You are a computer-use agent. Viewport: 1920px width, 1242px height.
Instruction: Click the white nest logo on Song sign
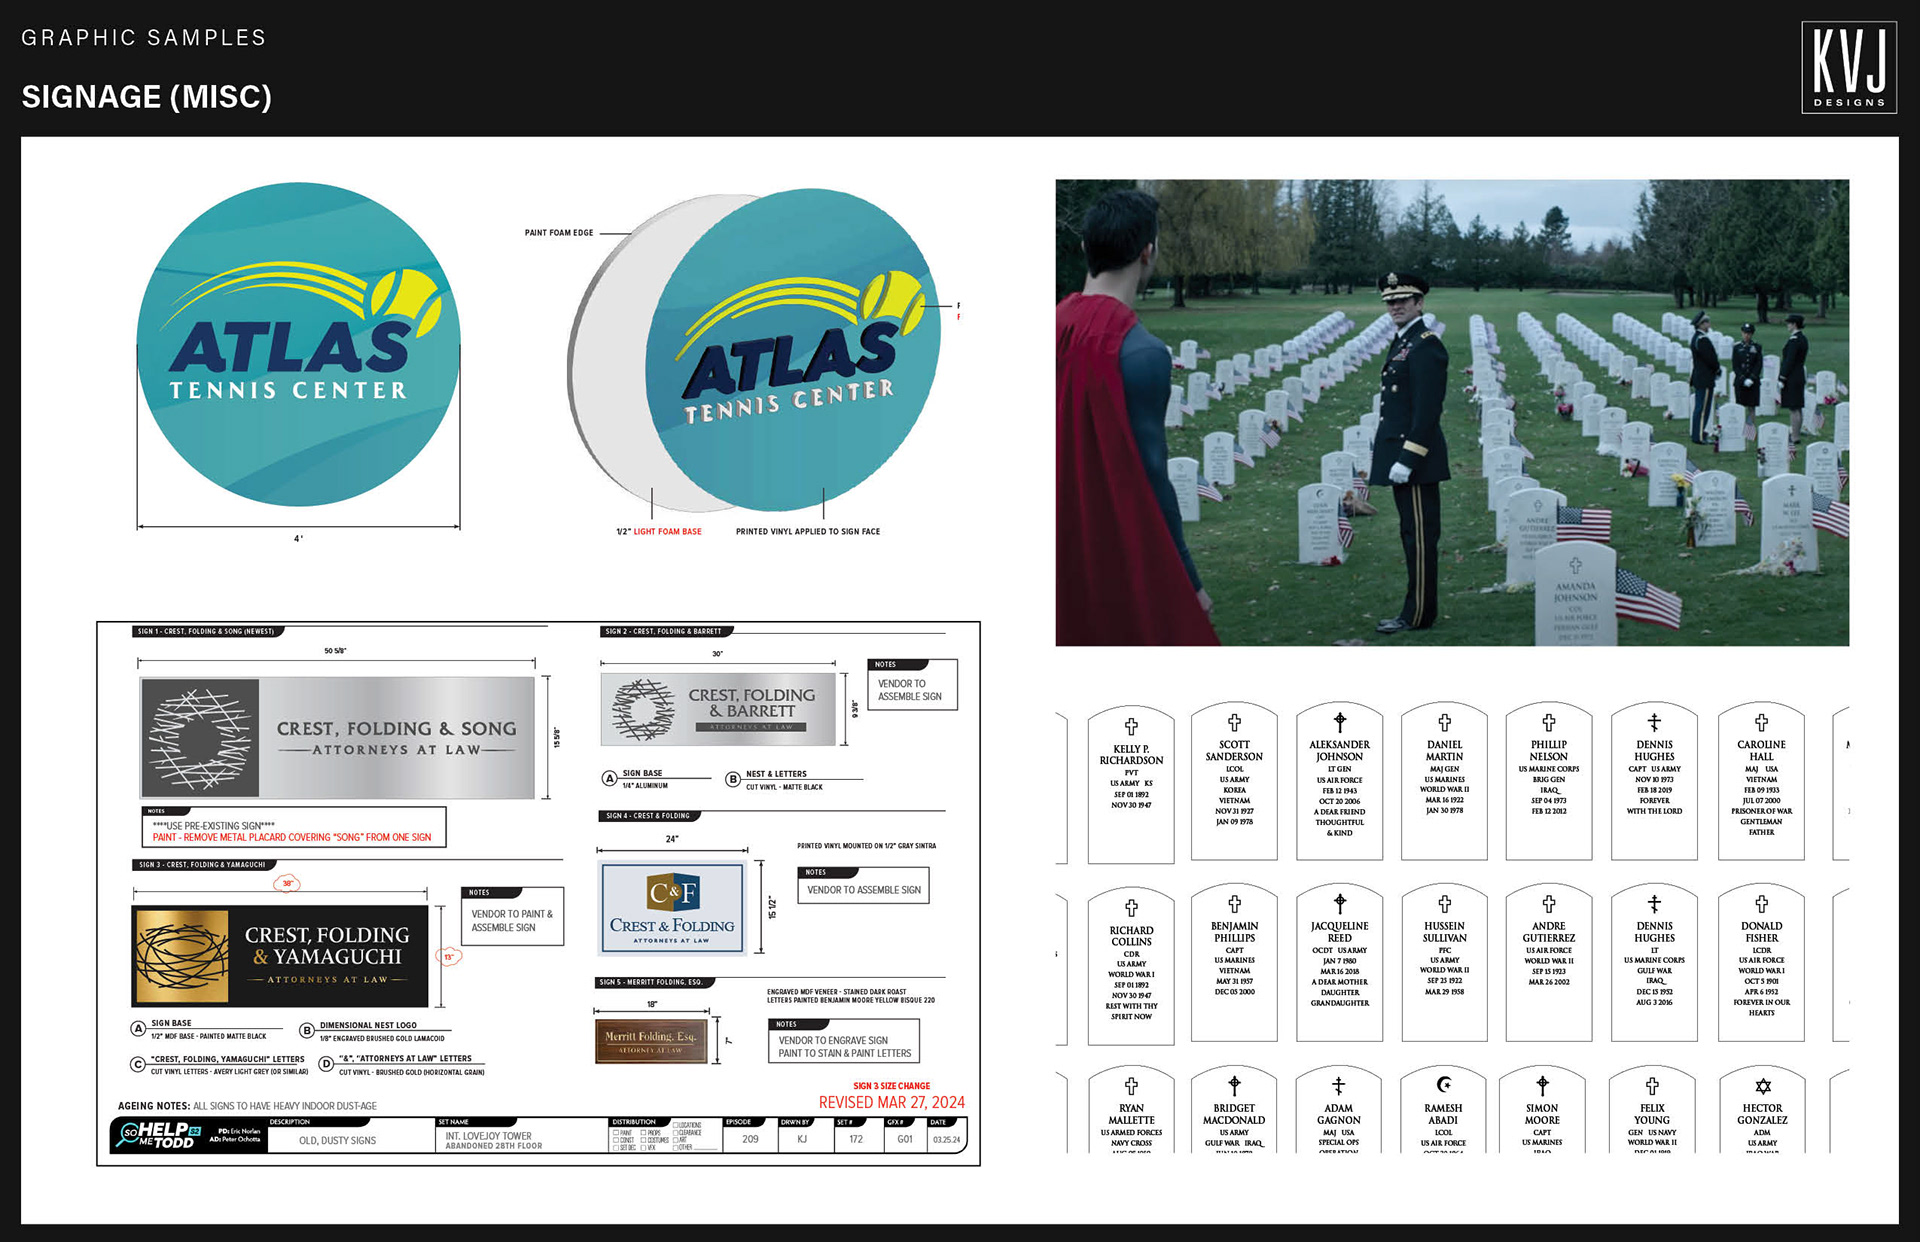[x=200, y=738]
